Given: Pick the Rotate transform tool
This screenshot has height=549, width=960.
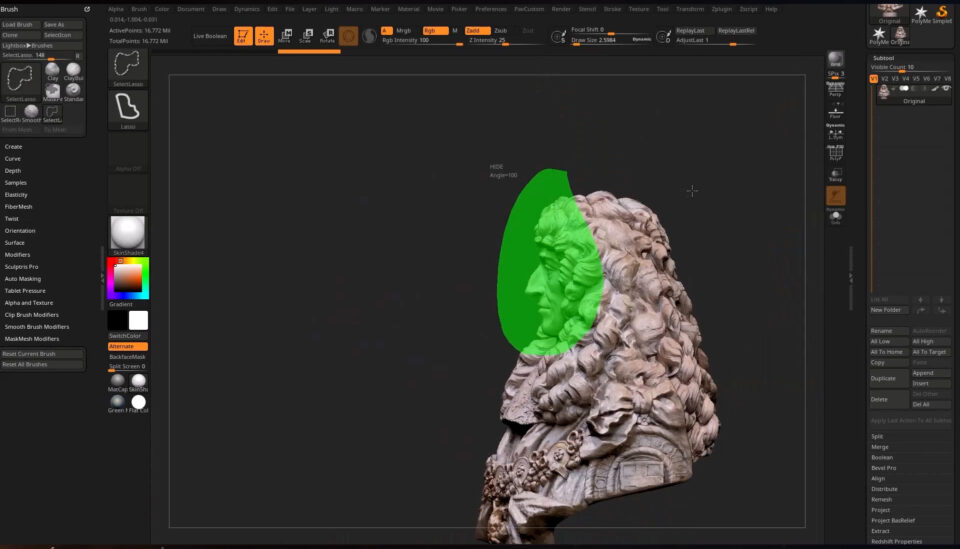Looking at the screenshot, I should coord(327,36).
